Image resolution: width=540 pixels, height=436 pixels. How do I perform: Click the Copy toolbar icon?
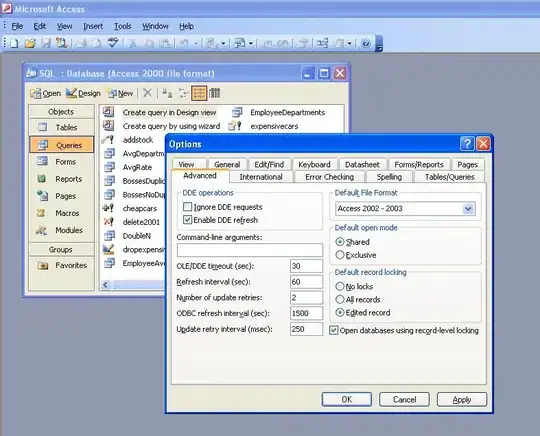[149, 43]
